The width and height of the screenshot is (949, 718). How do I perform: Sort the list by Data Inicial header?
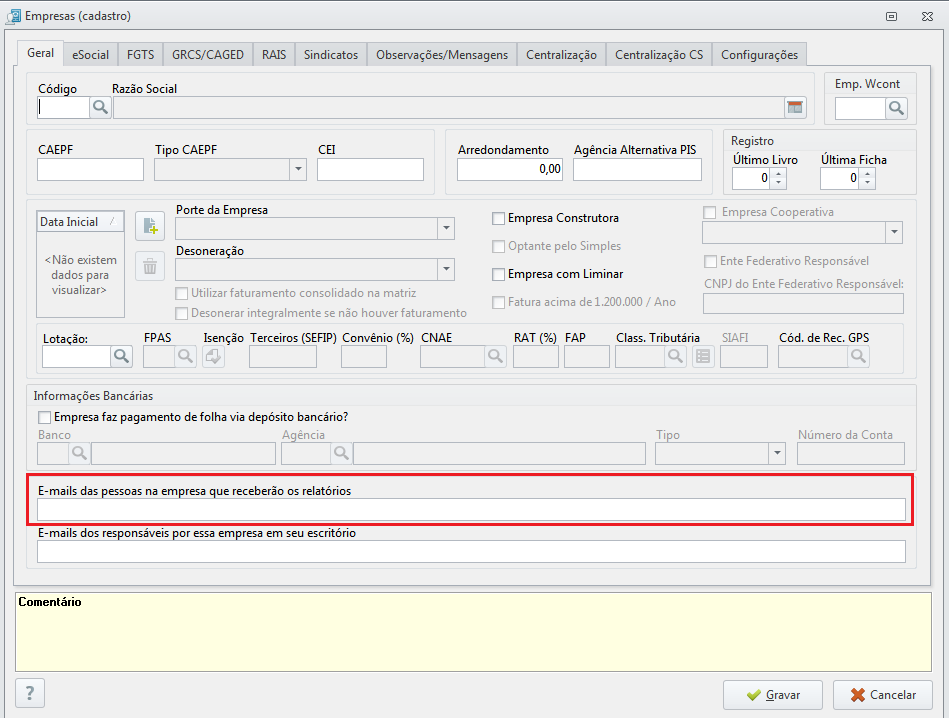pos(80,222)
